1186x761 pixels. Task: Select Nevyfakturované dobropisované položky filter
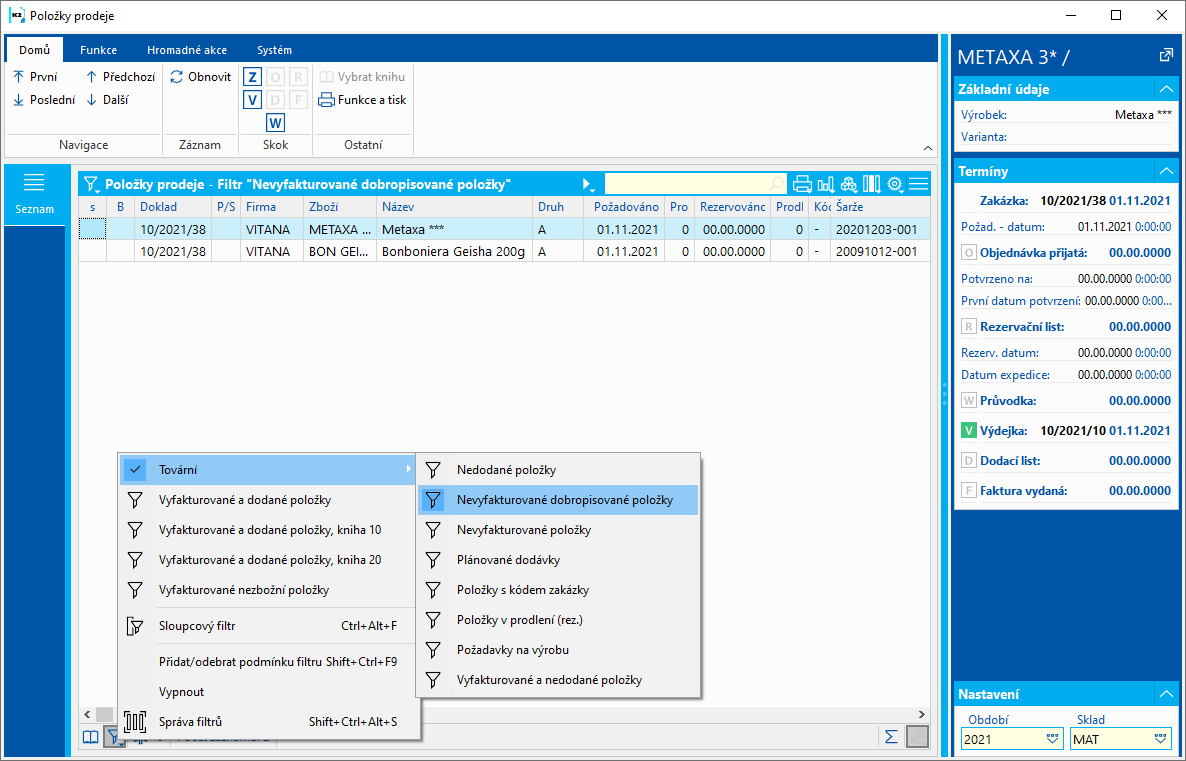558,500
